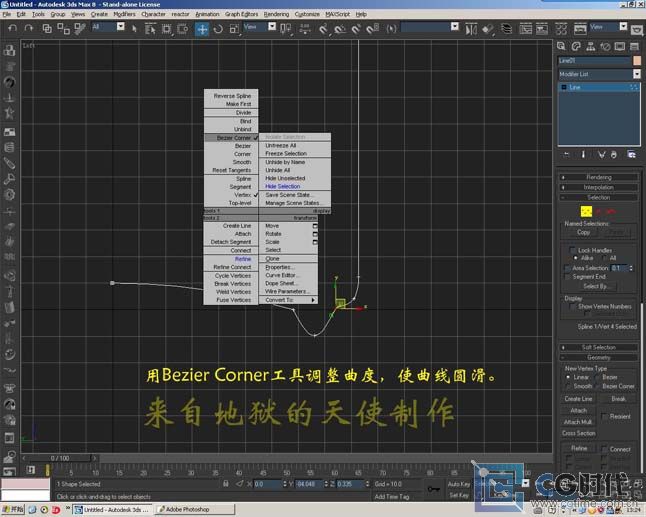Open the Modifiers menu
The width and height of the screenshot is (646, 517).
124,14
